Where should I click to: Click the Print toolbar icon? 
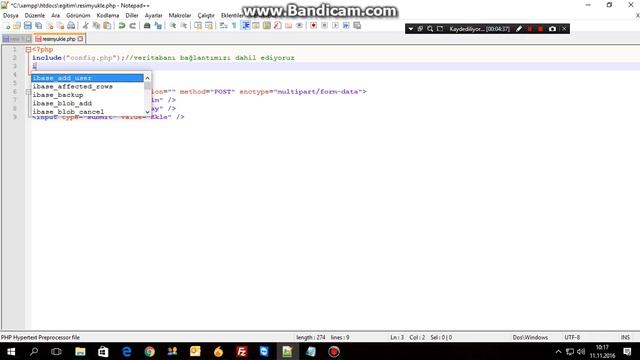click(x=71, y=26)
